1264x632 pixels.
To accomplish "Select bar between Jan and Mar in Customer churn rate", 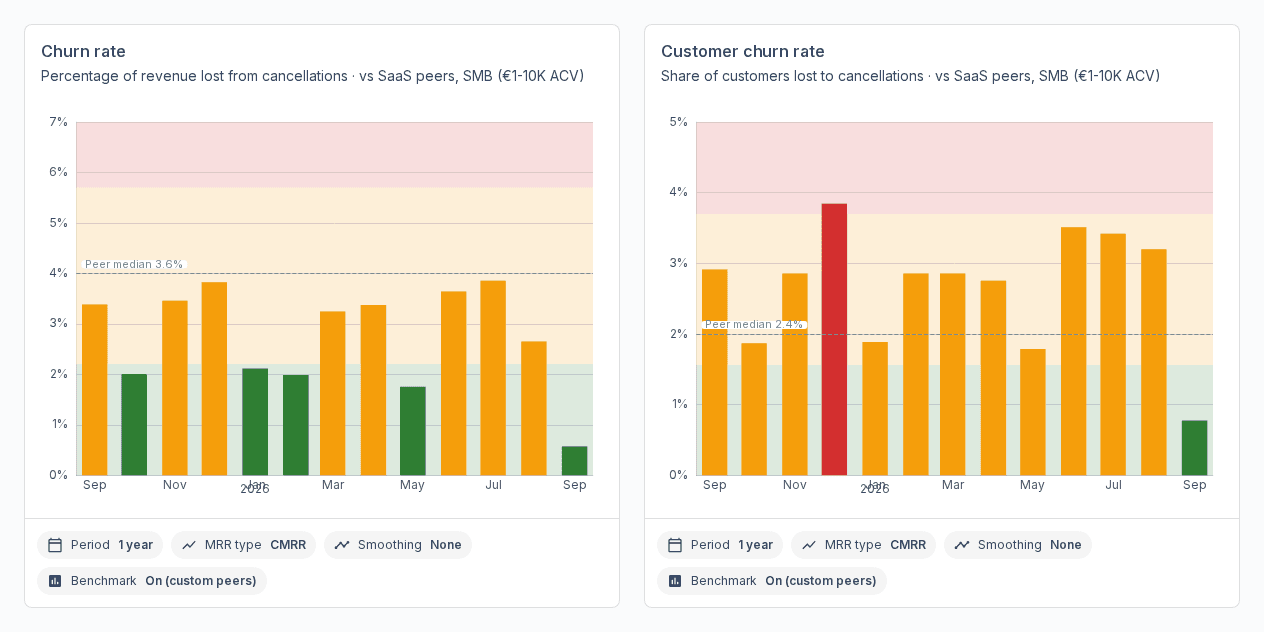I will tap(916, 374).
